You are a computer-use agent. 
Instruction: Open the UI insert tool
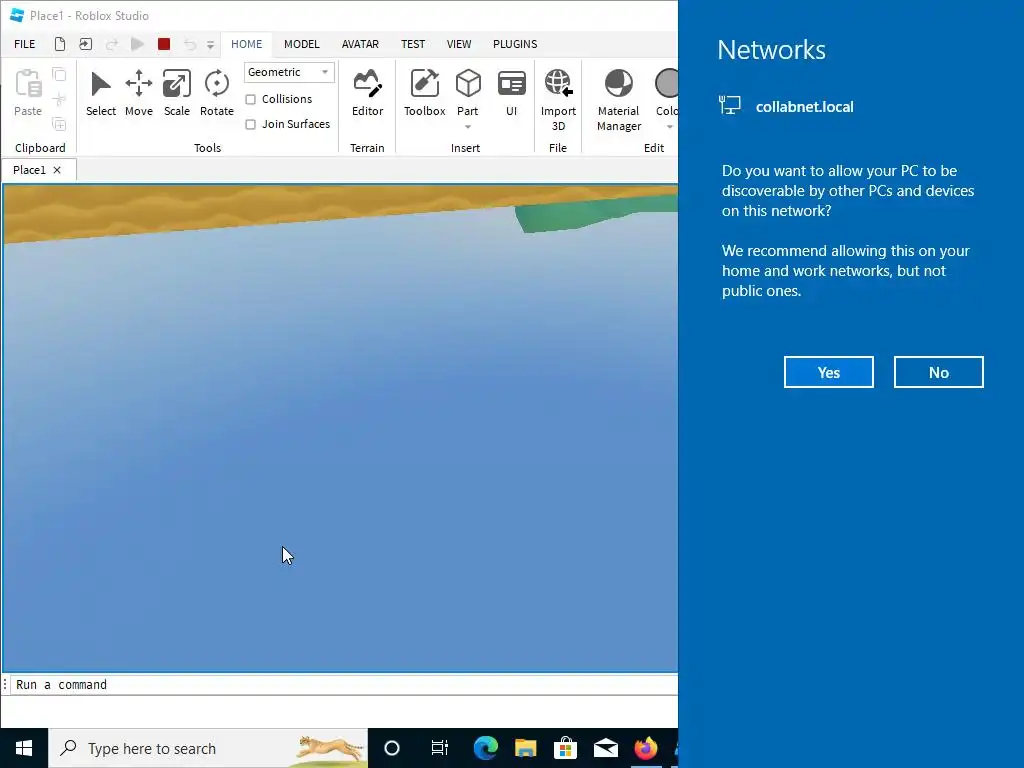pyautogui.click(x=511, y=94)
